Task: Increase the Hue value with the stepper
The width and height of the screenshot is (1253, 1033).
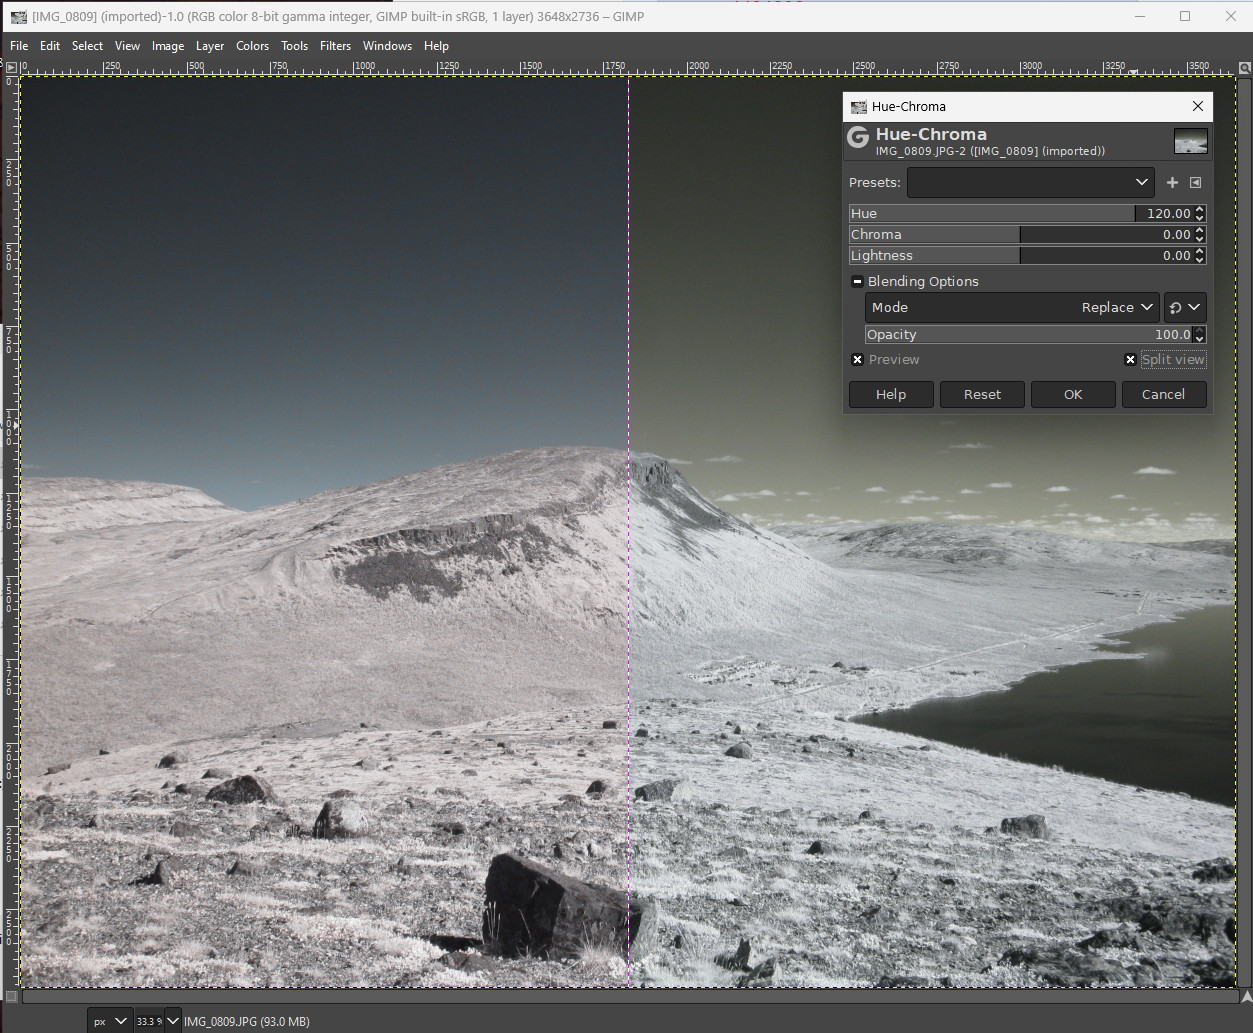Action: point(1200,210)
